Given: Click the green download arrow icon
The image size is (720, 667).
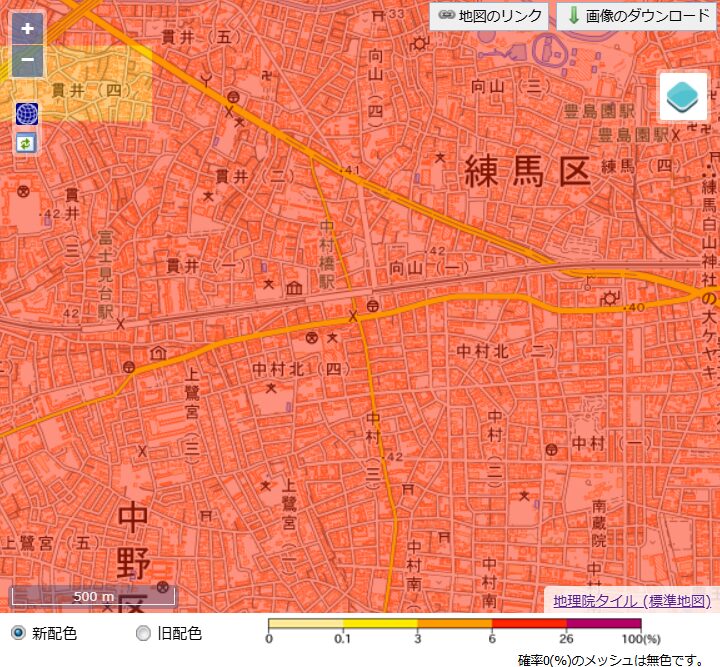Looking at the screenshot, I should [573, 15].
